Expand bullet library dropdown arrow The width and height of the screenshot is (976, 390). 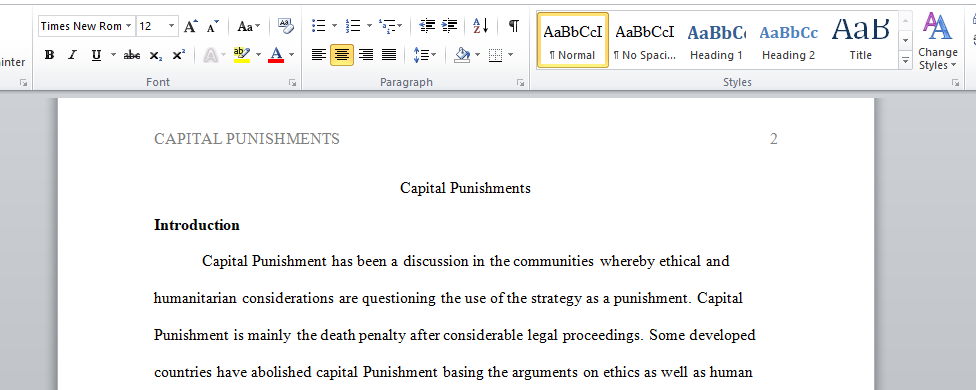point(334,26)
